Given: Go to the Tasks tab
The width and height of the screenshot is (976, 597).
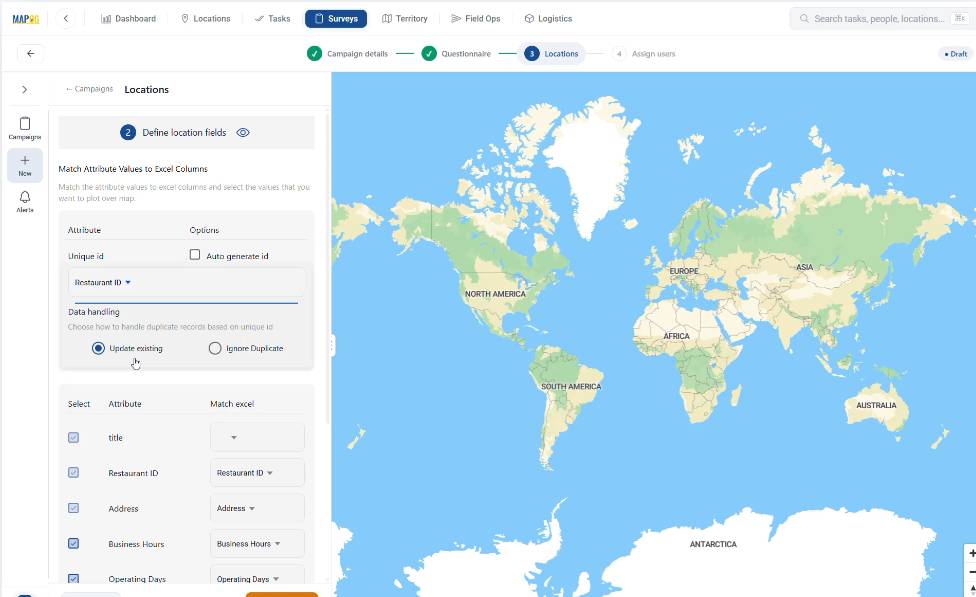Looking at the screenshot, I should point(273,19).
